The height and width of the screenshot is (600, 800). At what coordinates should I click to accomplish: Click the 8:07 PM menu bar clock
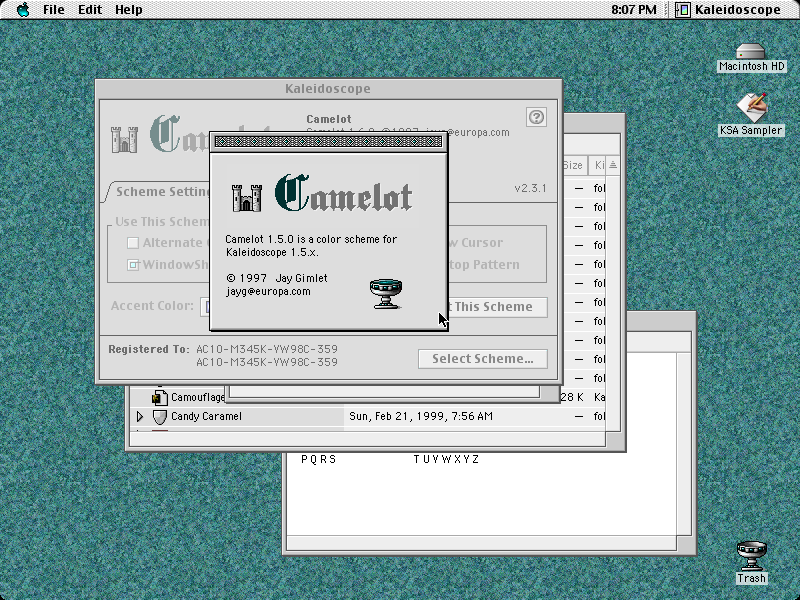pyautogui.click(x=634, y=10)
